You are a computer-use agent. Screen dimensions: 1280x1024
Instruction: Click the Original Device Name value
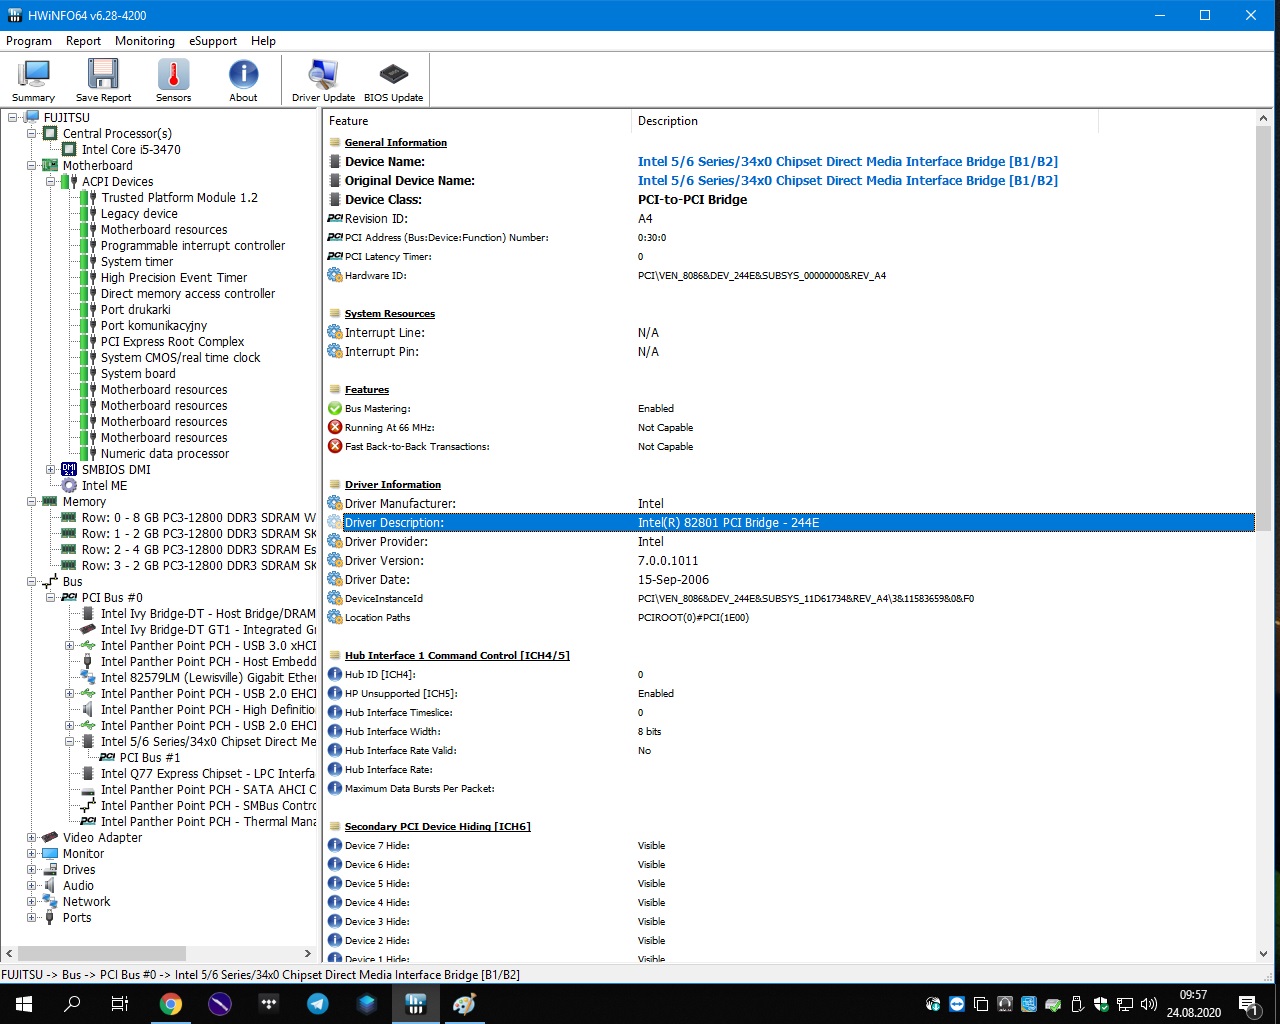(x=847, y=181)
